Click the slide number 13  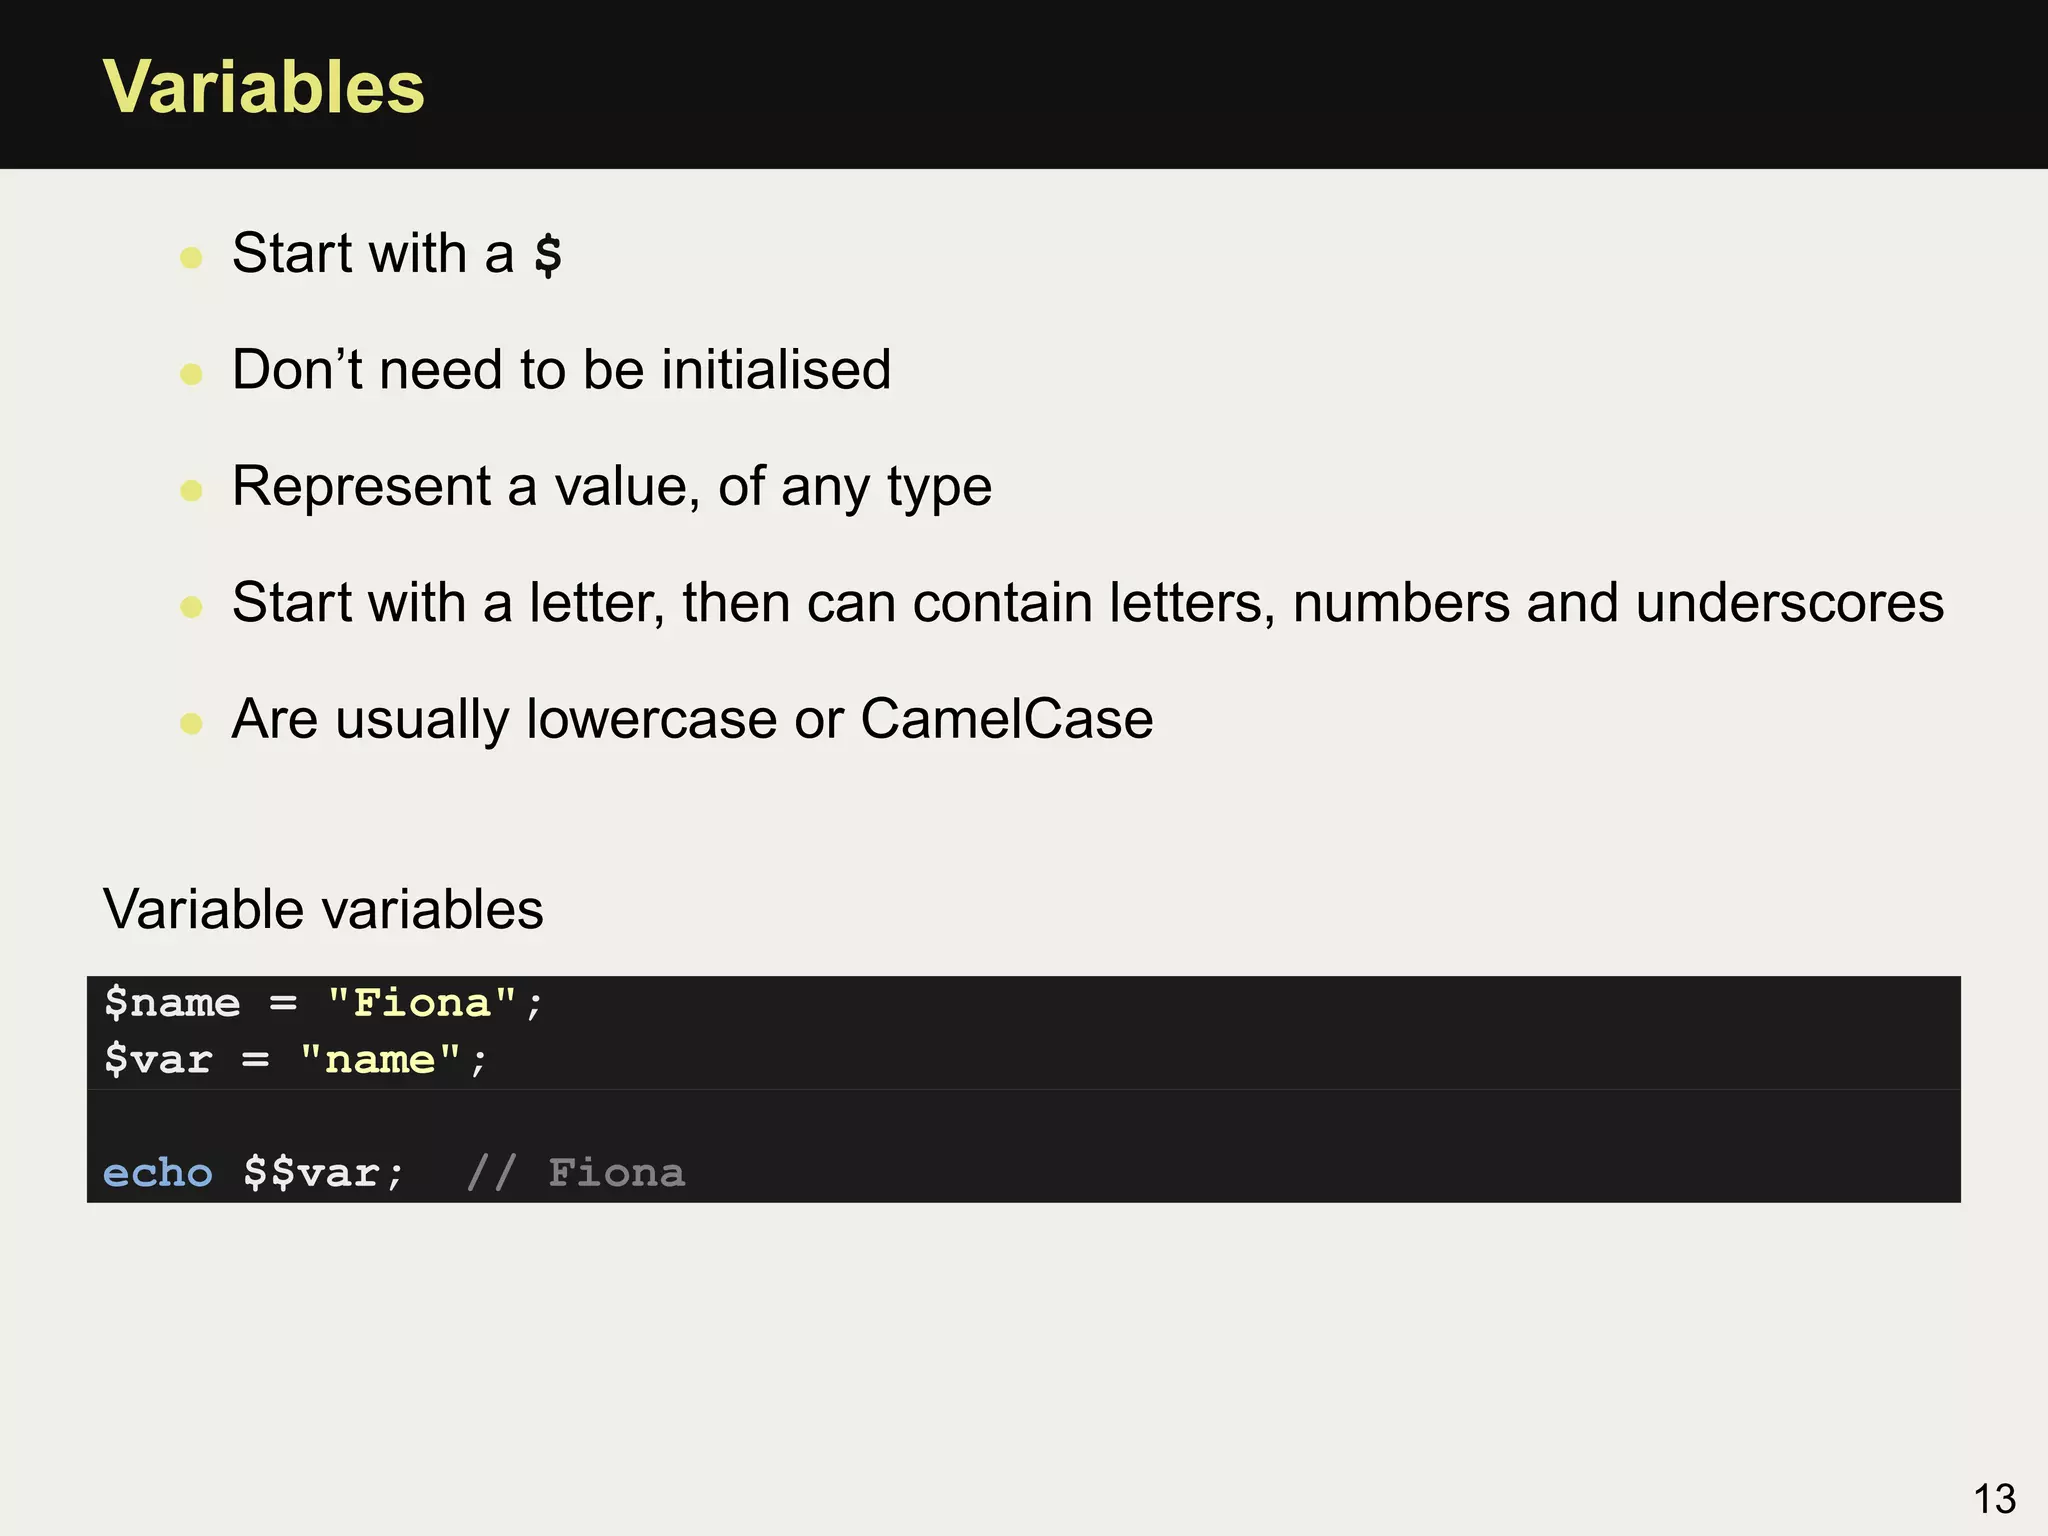[x=1994, y=1499]
